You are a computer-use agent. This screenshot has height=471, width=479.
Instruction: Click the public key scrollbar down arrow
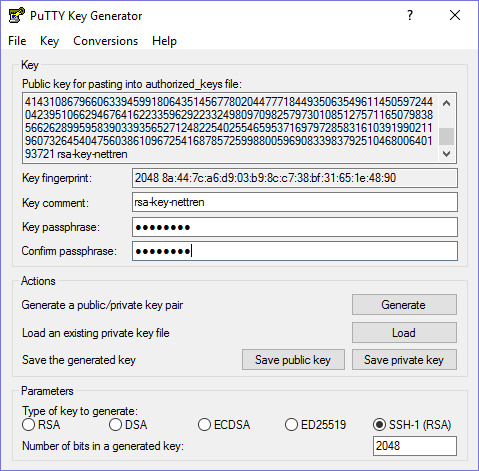pos(446,154)
